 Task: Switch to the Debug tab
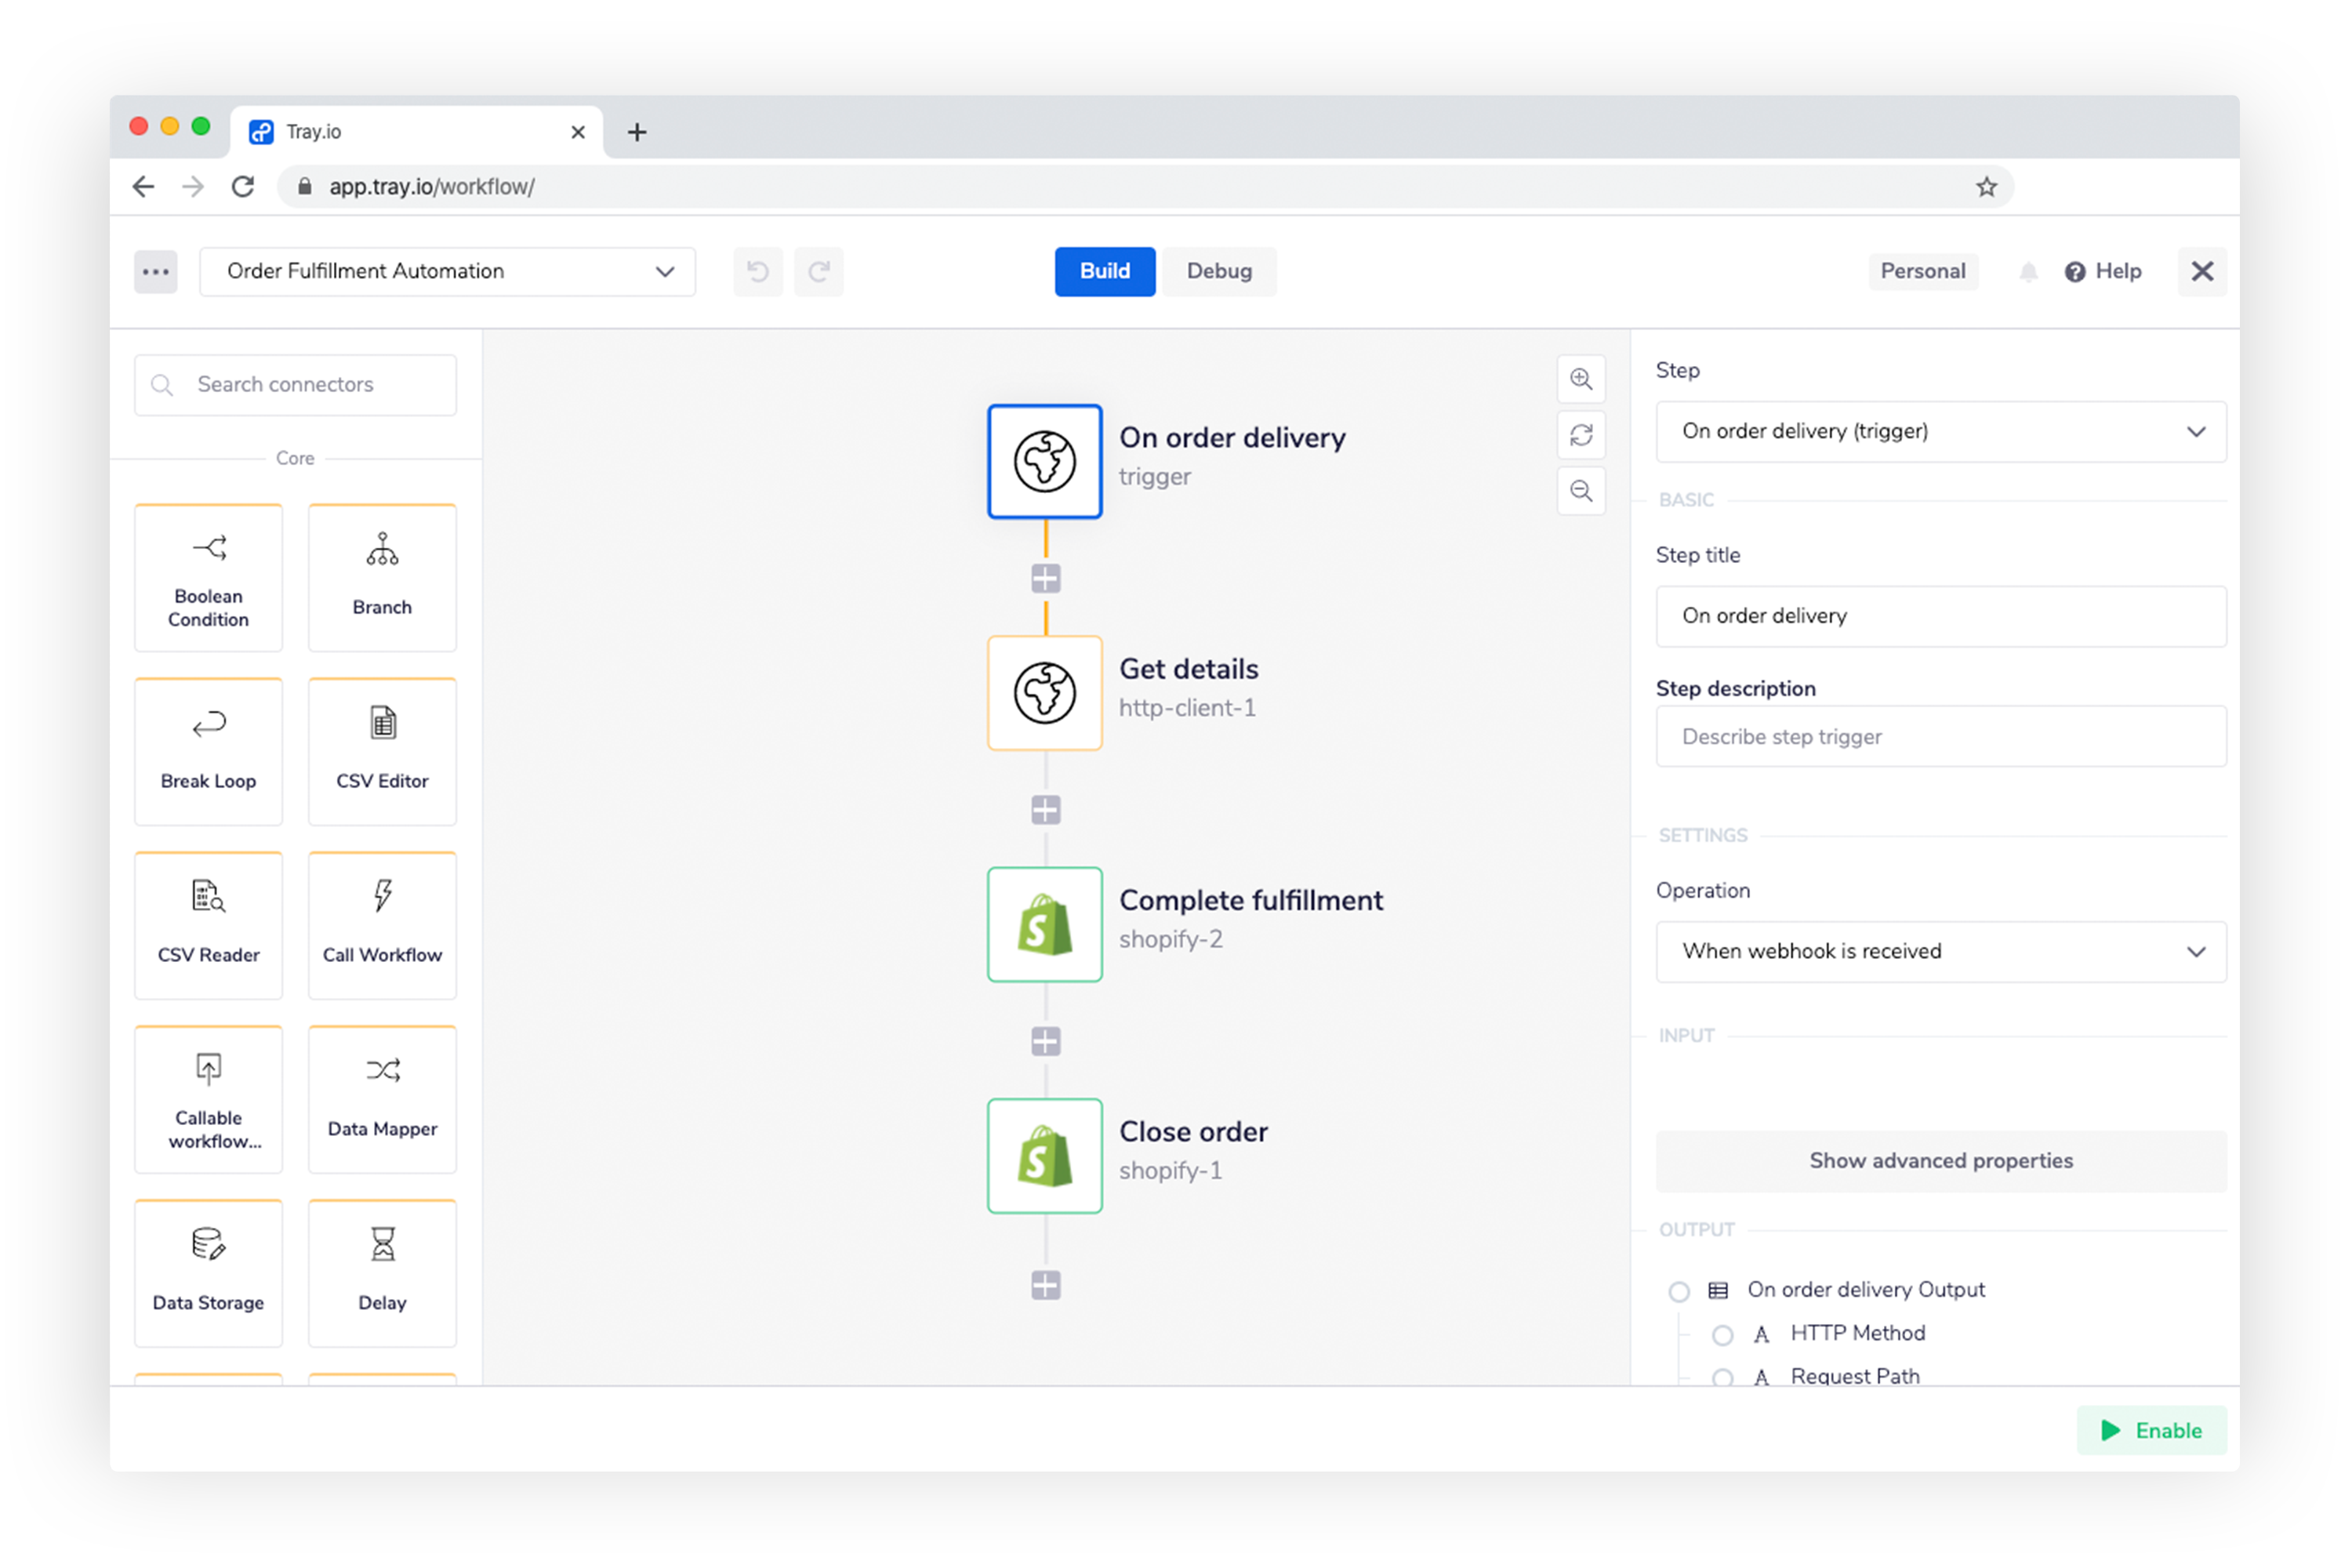(1218, 271)
